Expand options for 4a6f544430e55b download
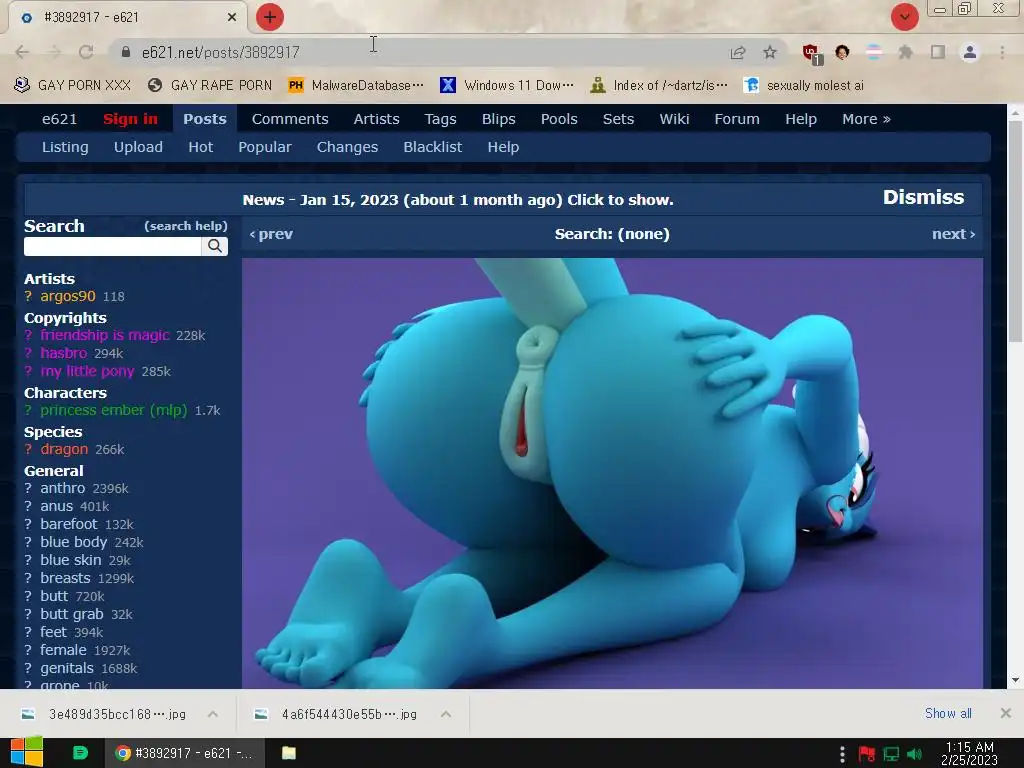Viewport: 1024px width, 768px height. (x=446, y=714)
